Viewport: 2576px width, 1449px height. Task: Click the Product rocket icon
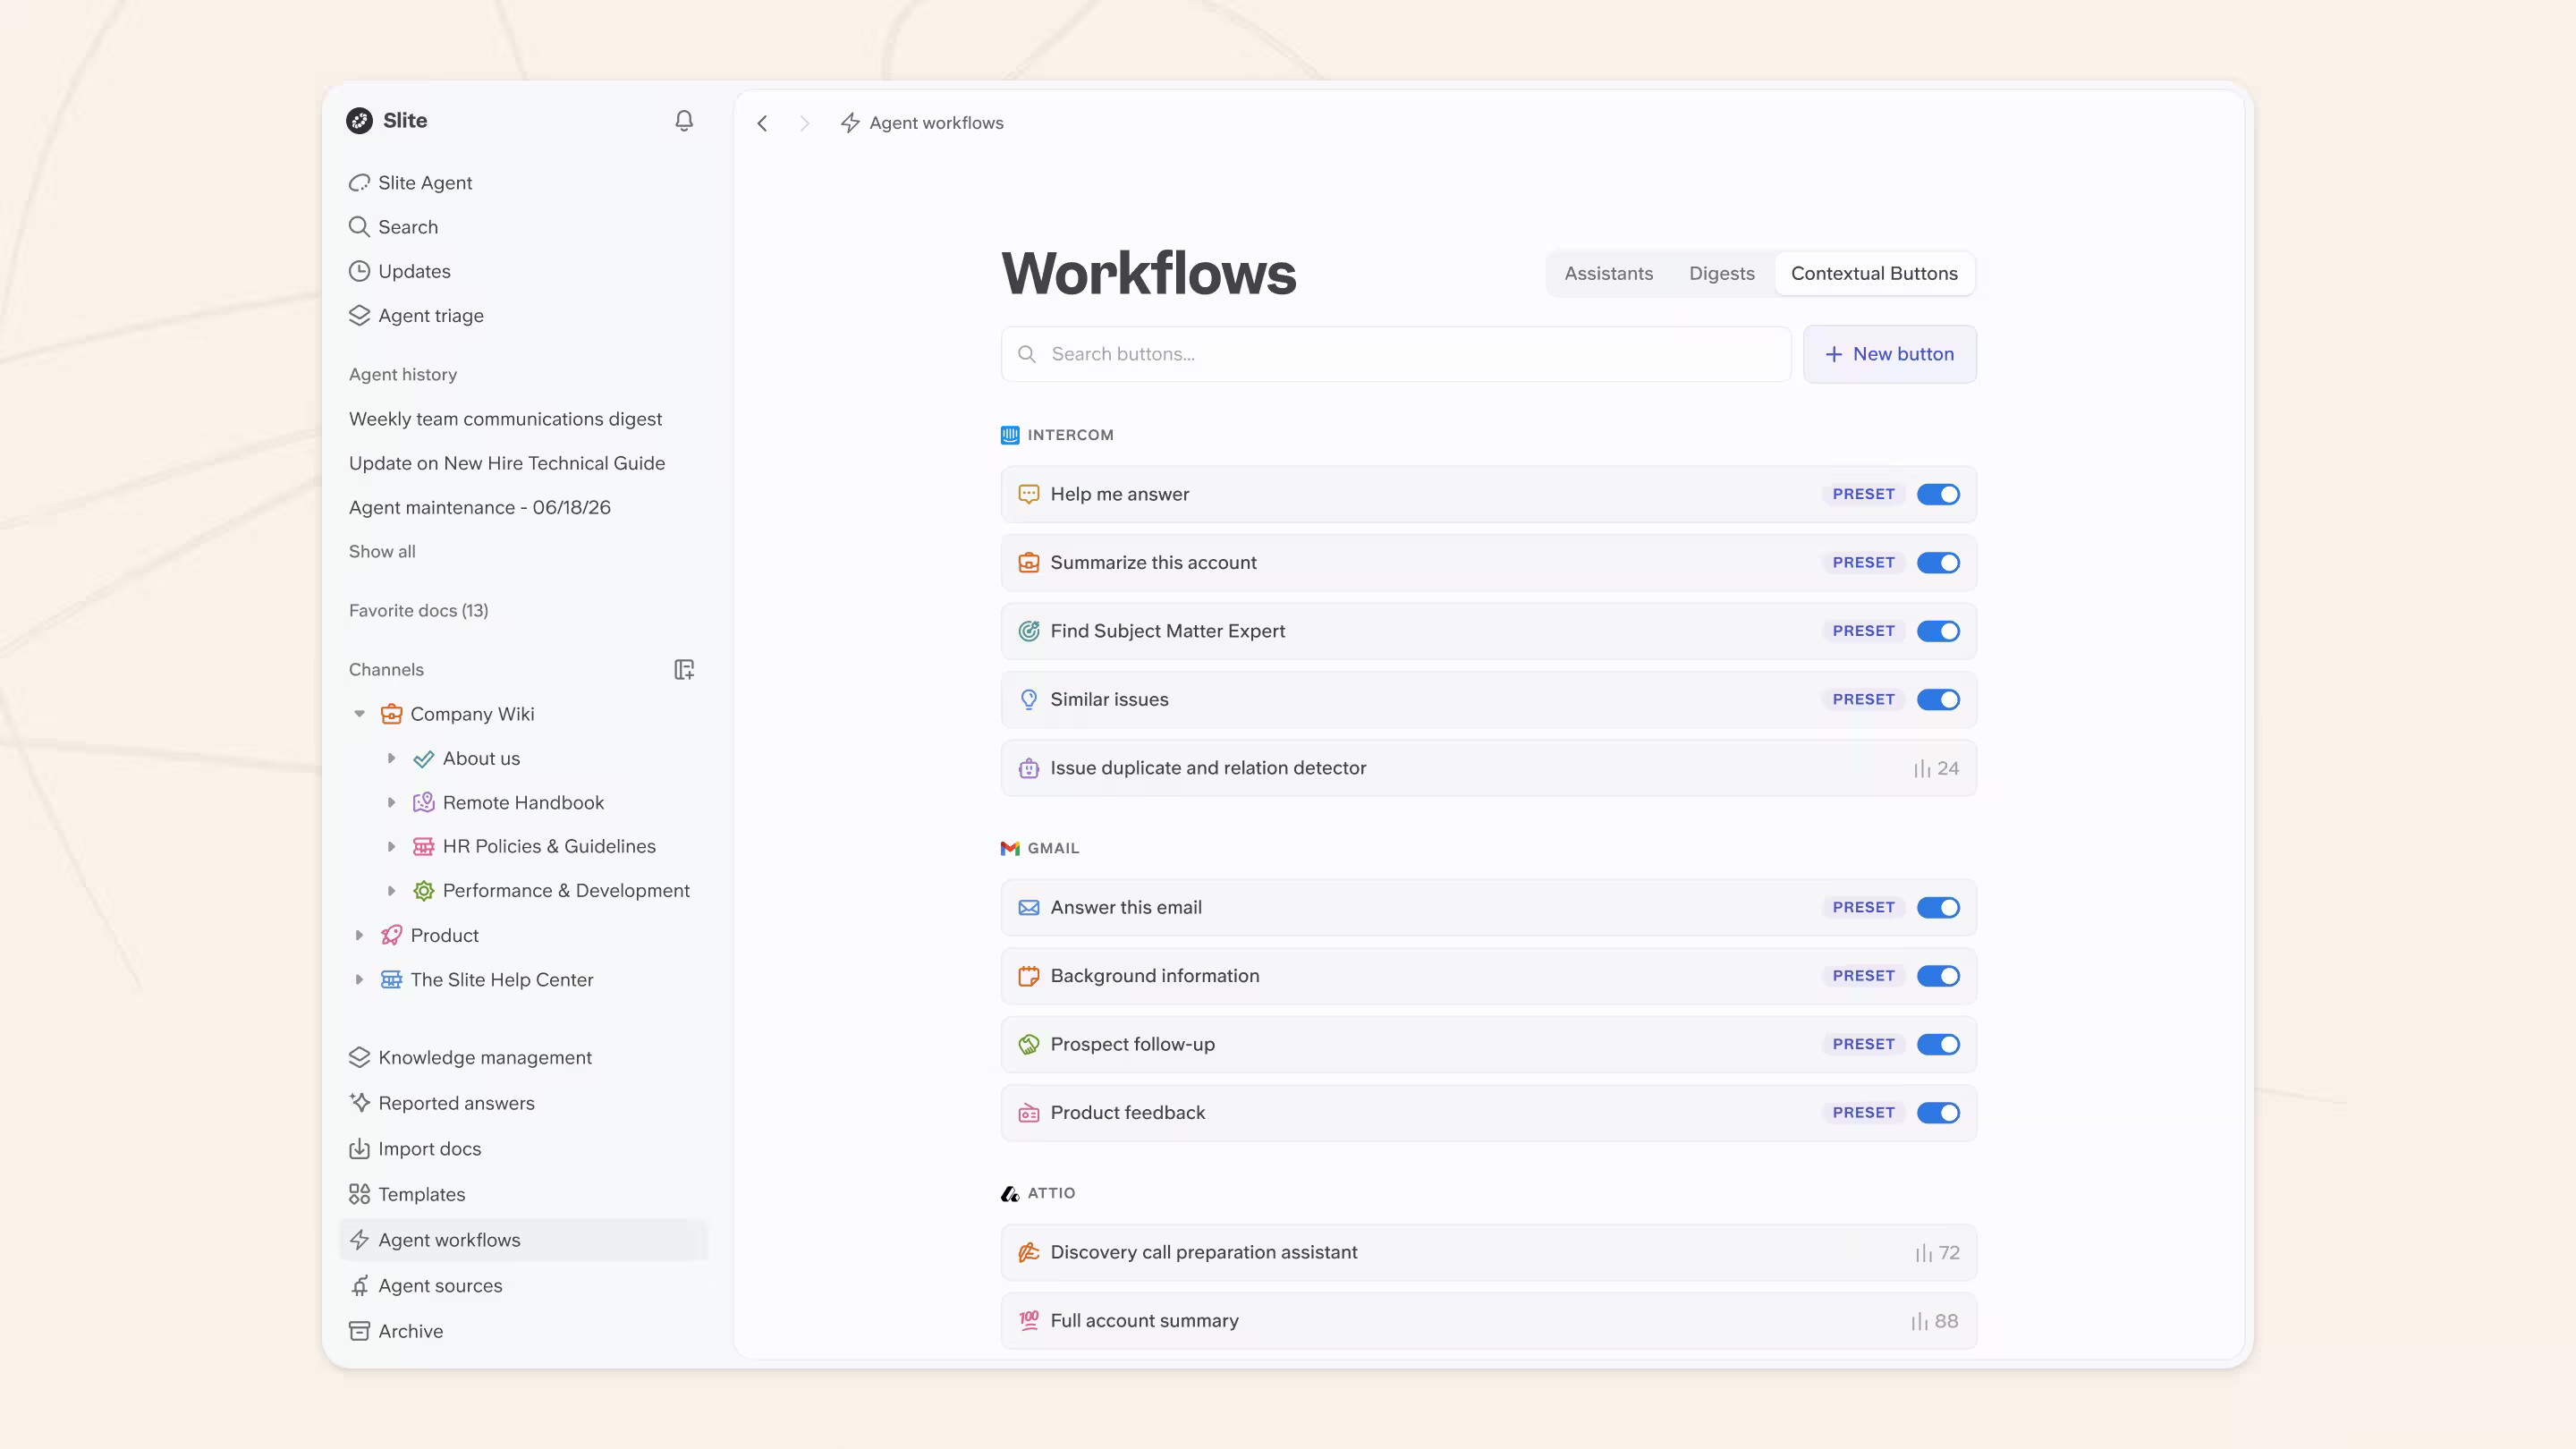(391, 935)
